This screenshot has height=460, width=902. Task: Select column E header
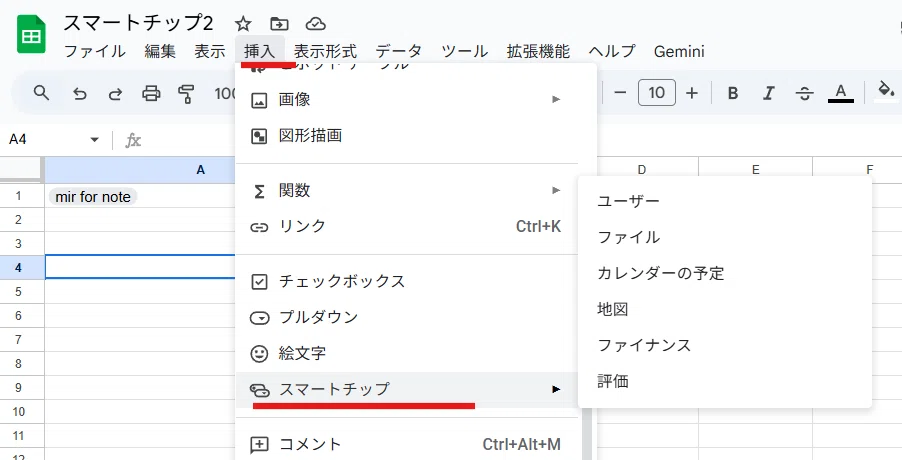(755, 170)
